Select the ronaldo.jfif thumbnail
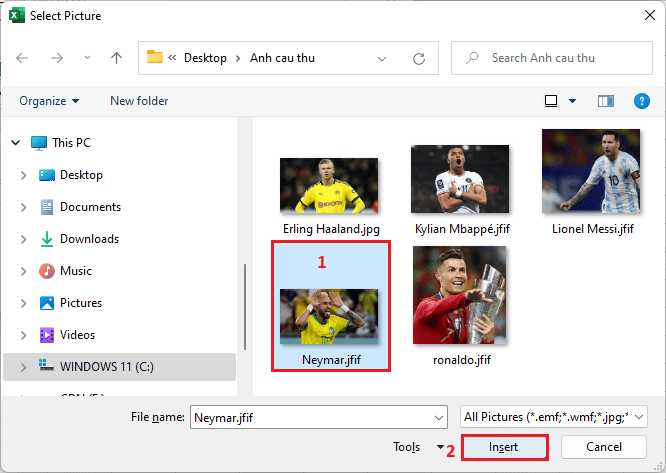The width and height of the screenshot is (666, 473). (x=460, y=295)
